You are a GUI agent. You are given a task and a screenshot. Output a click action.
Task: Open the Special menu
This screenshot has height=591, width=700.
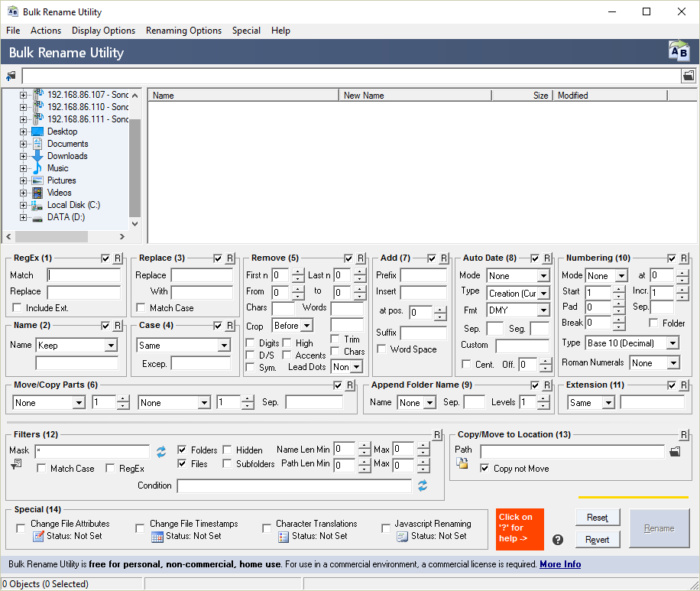point(246,30)
